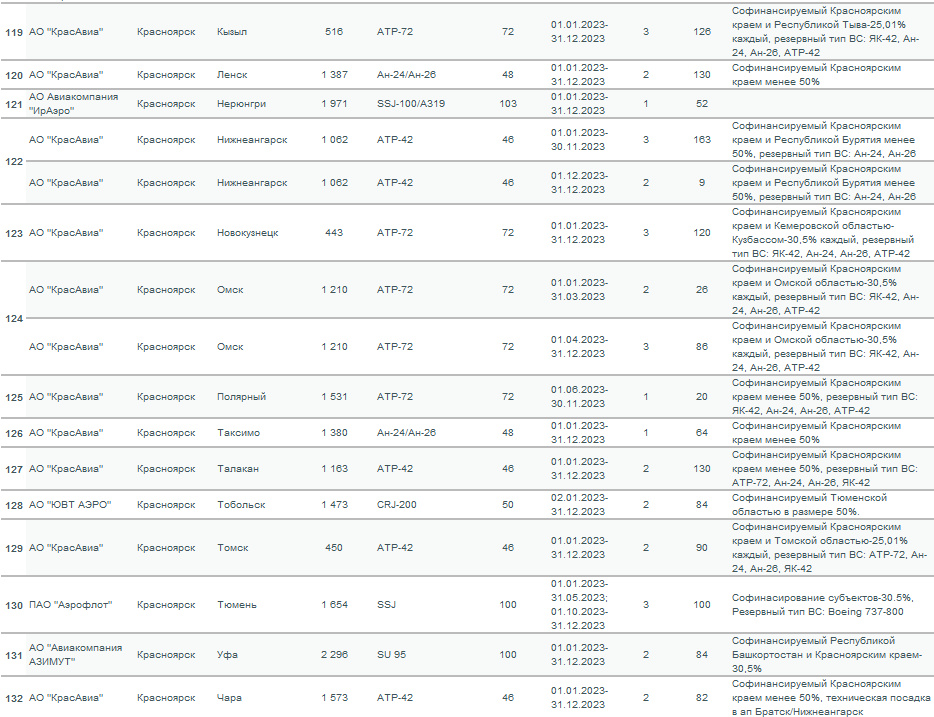This screenshot has height=717, width=934.
Task: Click period 01.06.2023-30.11.2023
Action: tap(579, 397)
